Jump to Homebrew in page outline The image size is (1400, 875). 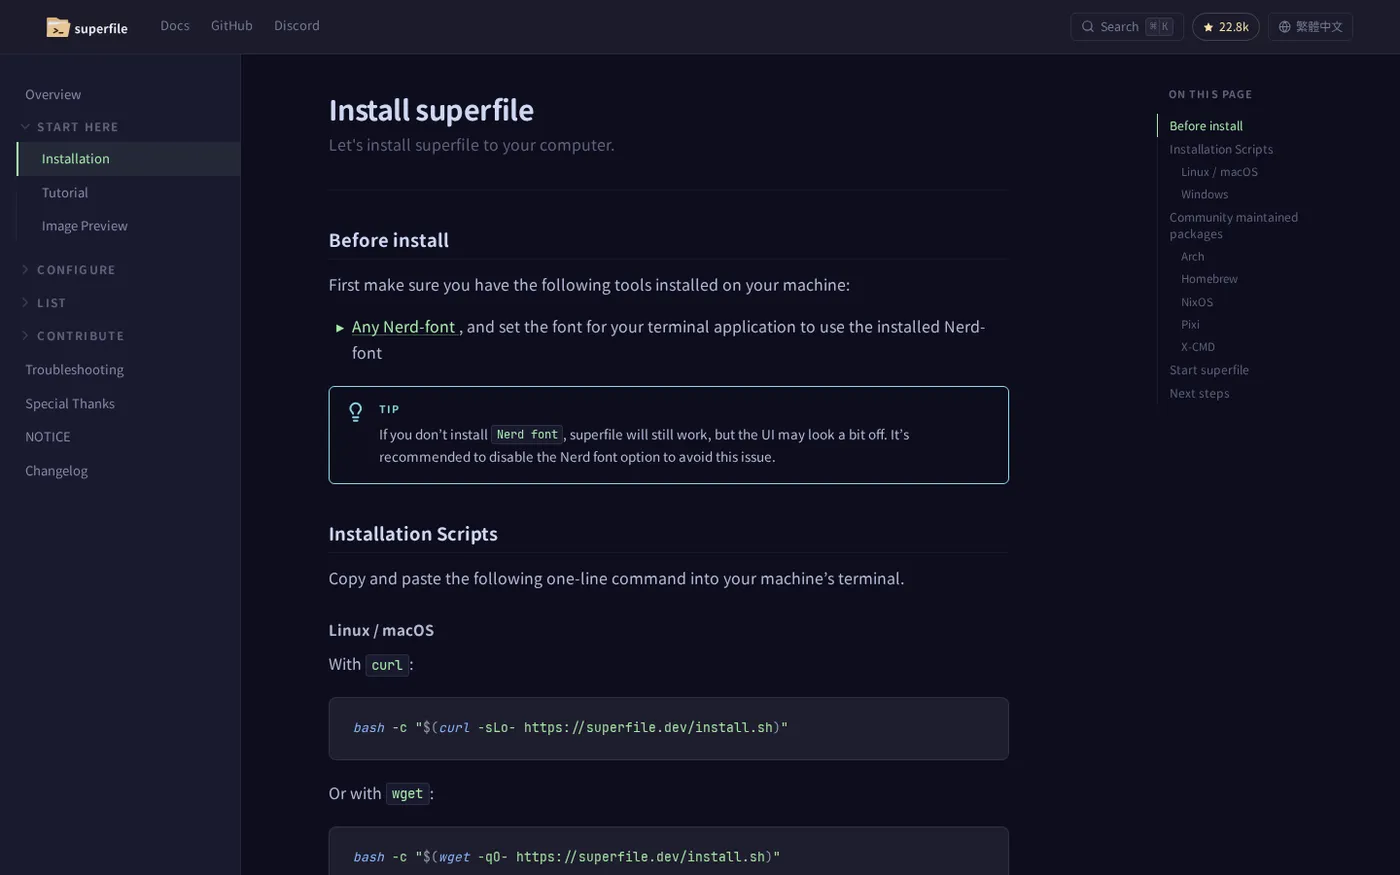(x=1209, y=279)
